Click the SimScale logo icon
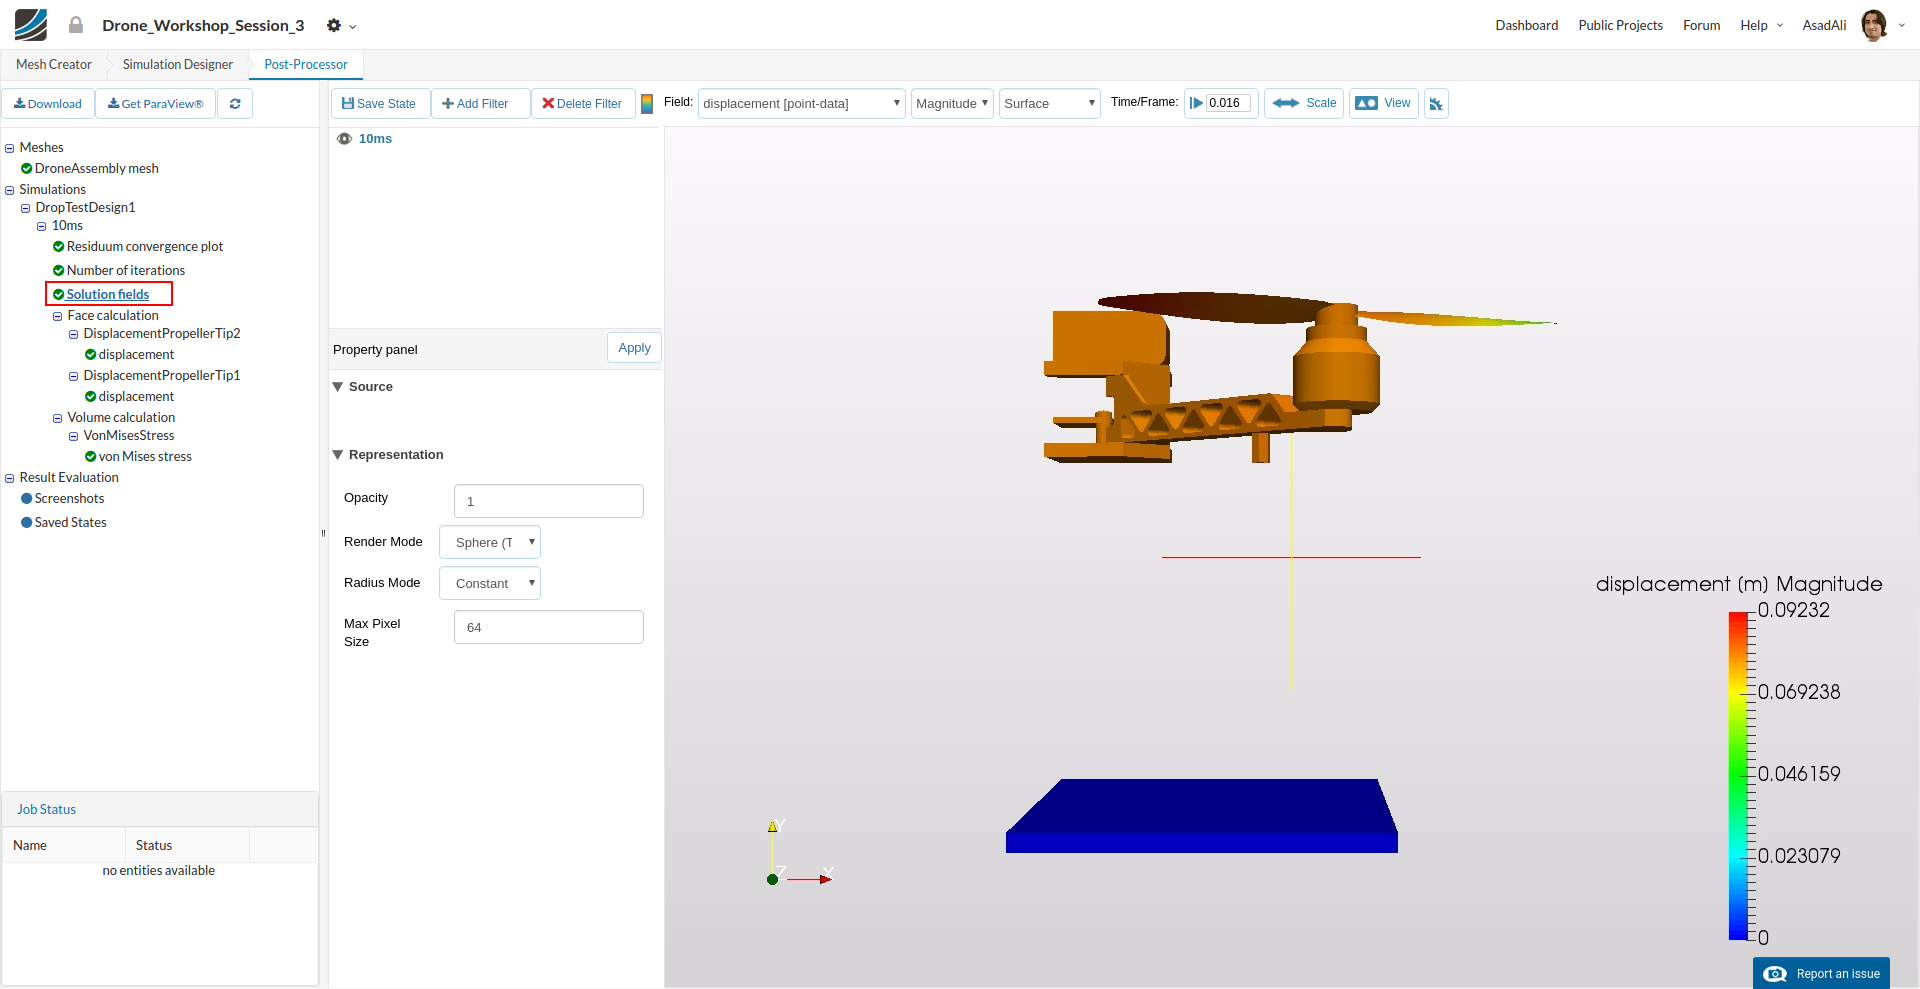Viewport: 1920px width, 989px height. [31, 25]
